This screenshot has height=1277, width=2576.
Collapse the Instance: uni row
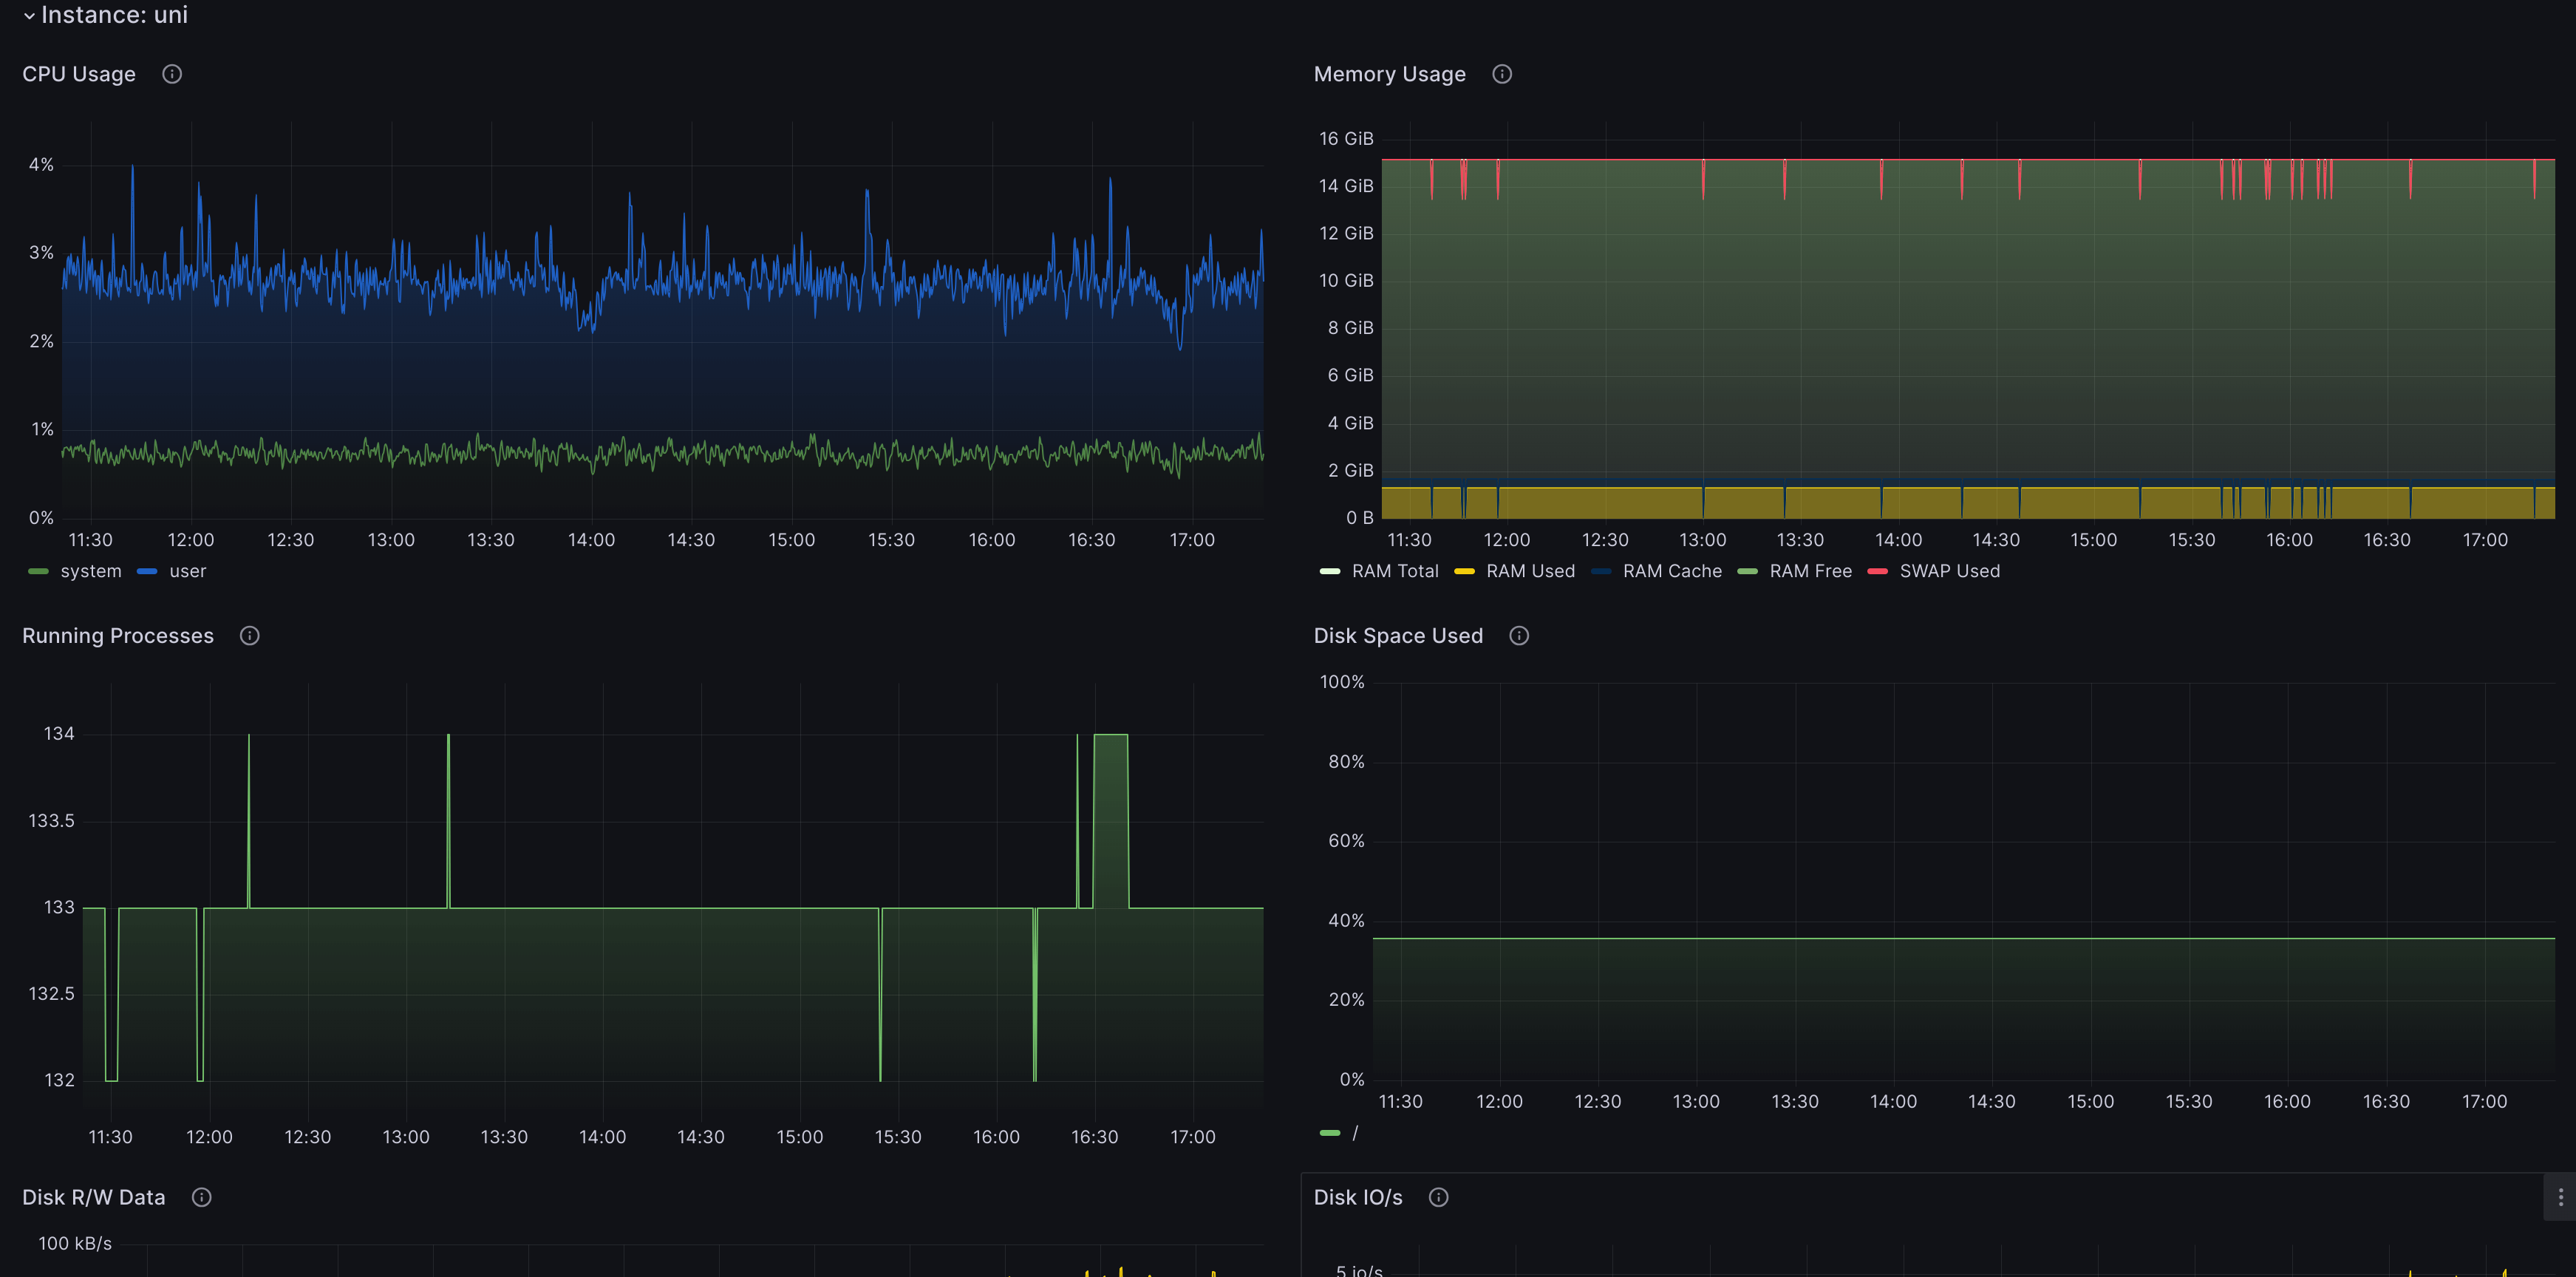pos(29,15)
